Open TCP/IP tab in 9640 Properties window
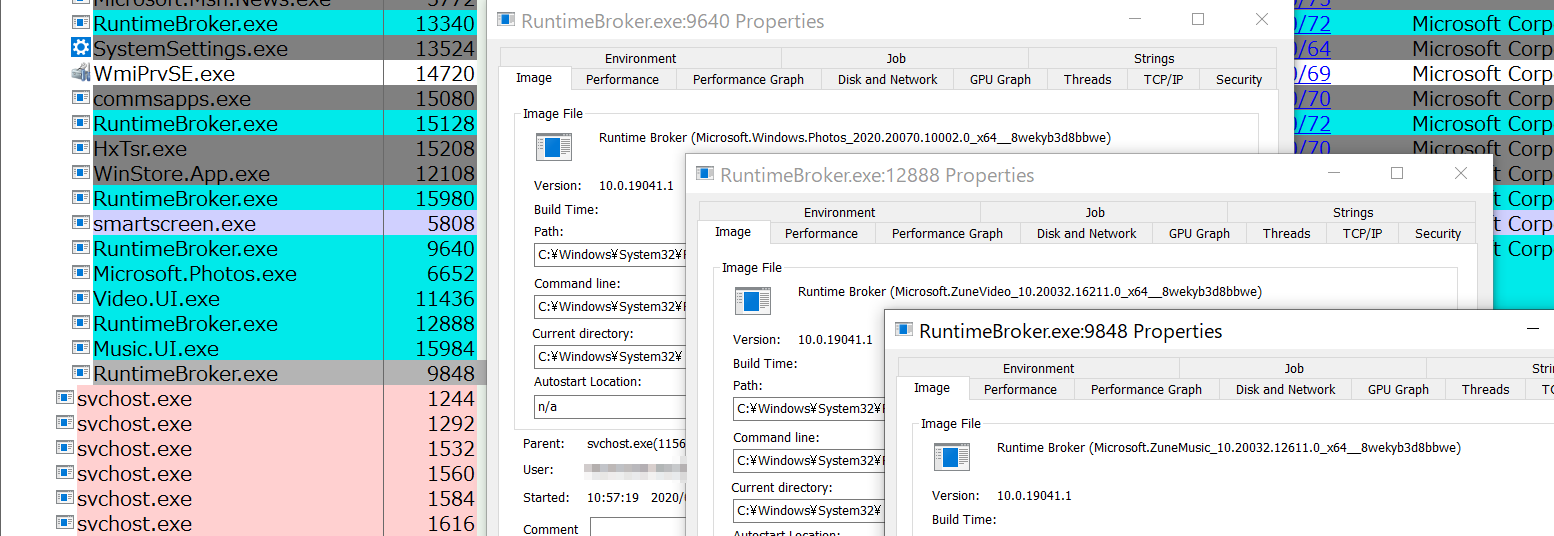 click(1163, 79)
